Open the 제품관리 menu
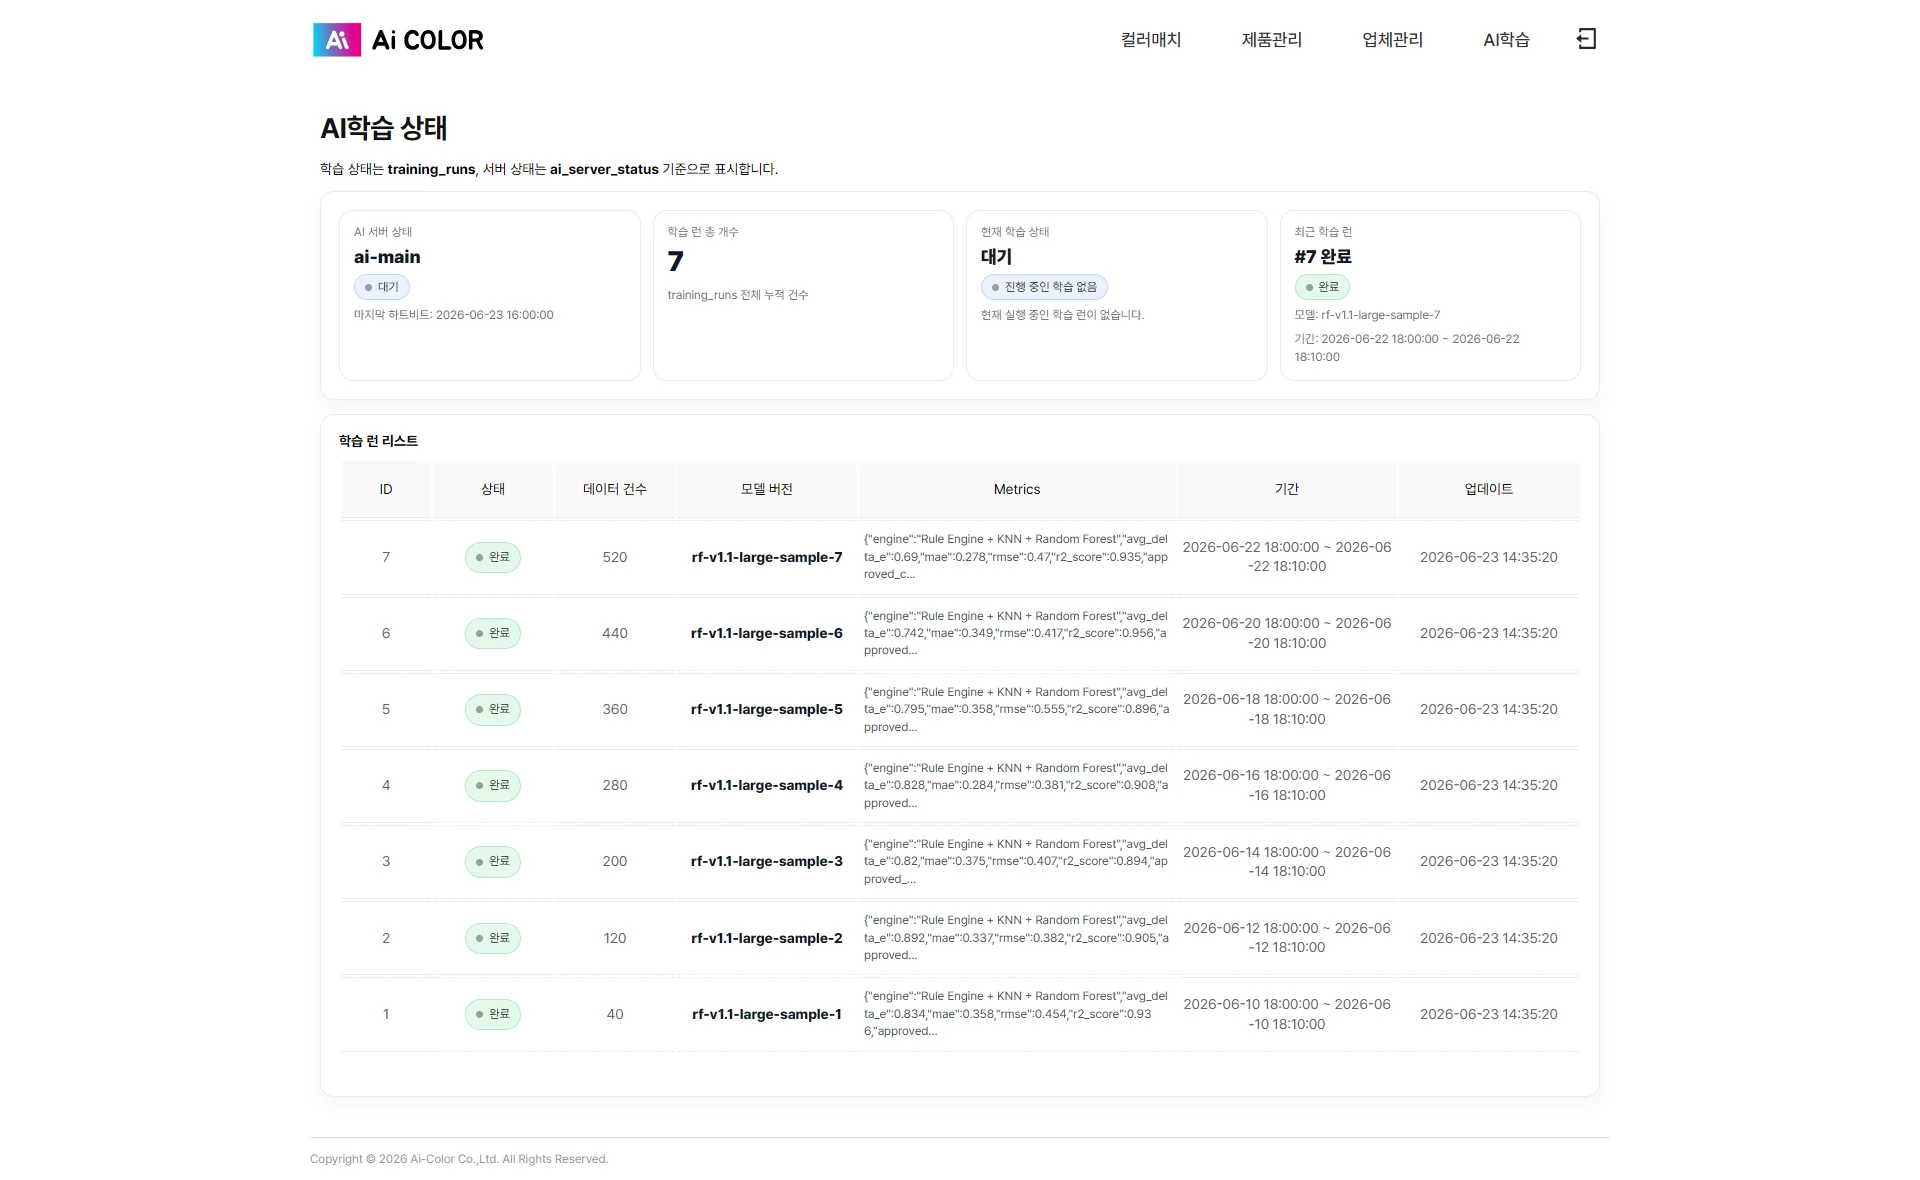 1272,40
